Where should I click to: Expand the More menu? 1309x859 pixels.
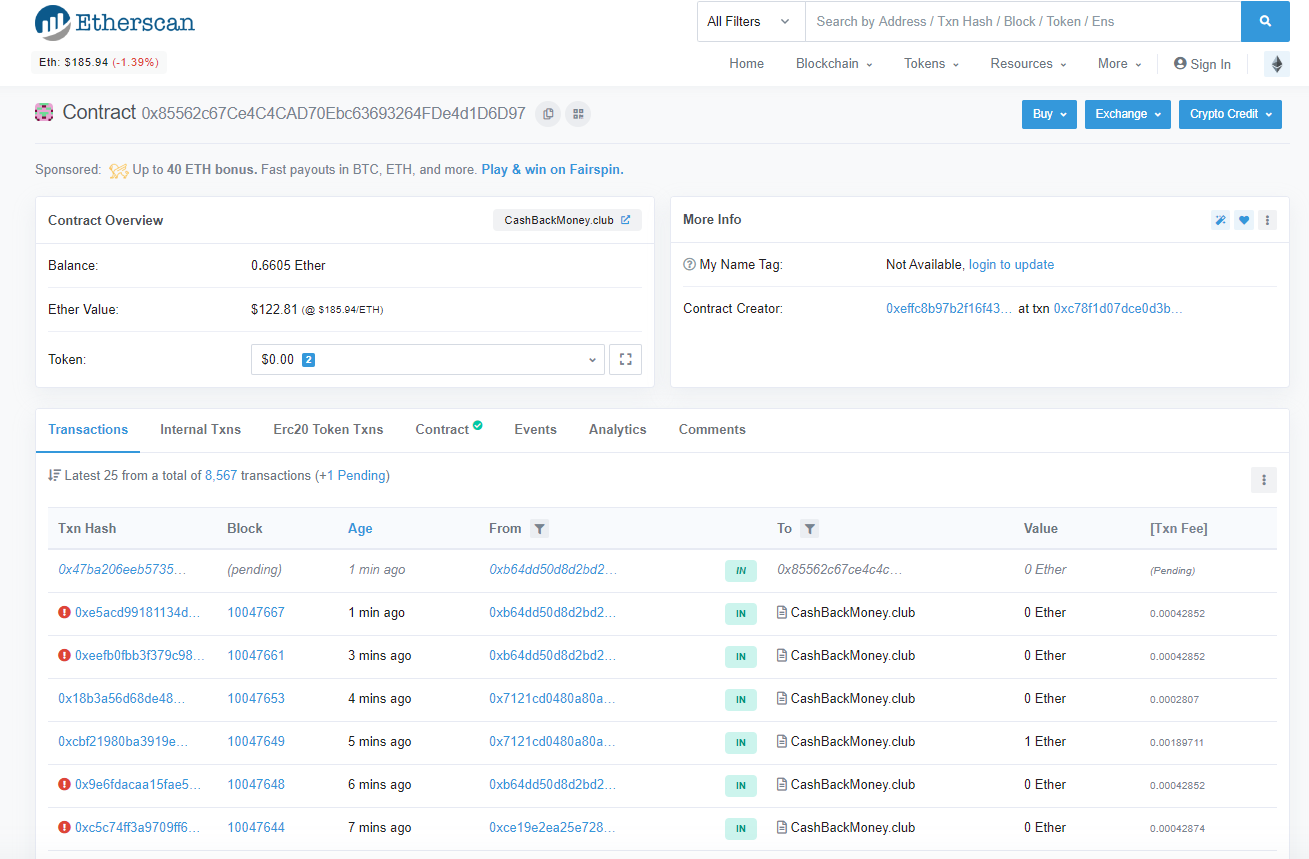click(1119, 64)
